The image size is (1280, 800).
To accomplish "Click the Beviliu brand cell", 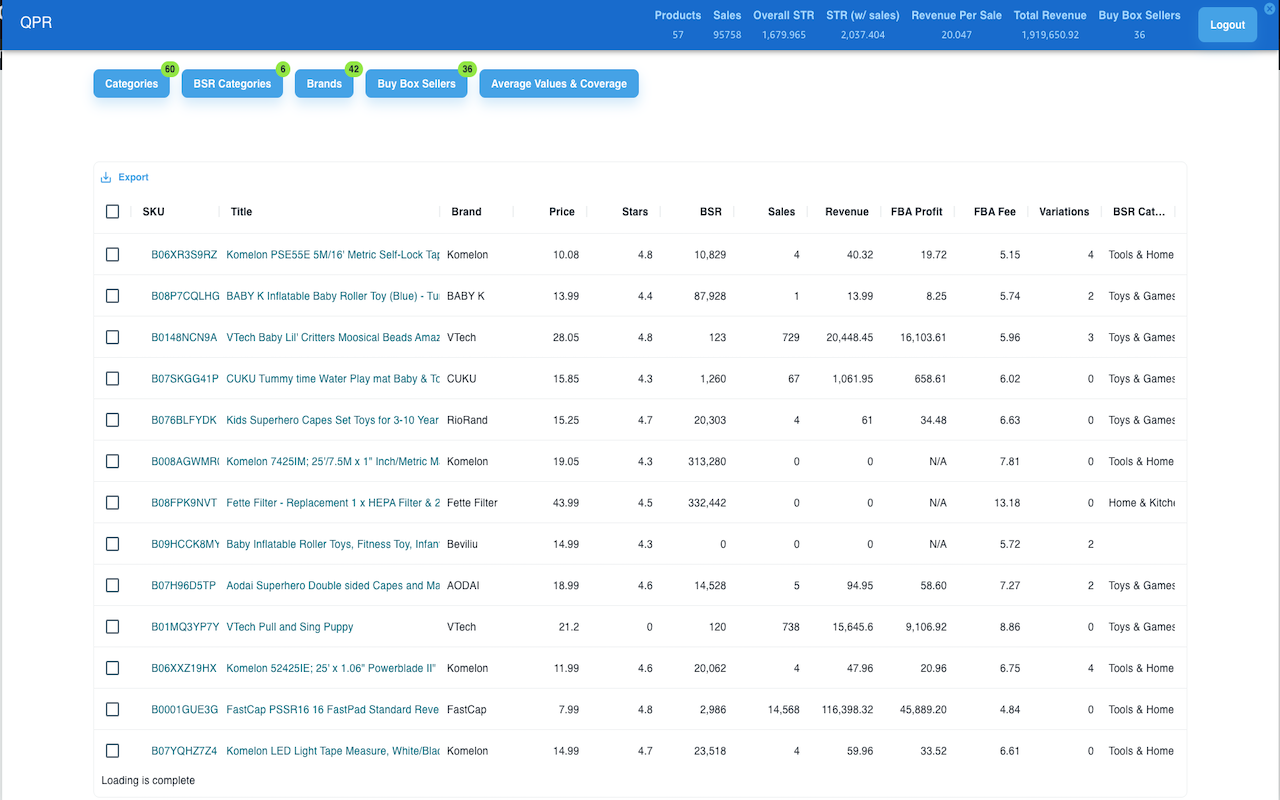I will point(464,544).
